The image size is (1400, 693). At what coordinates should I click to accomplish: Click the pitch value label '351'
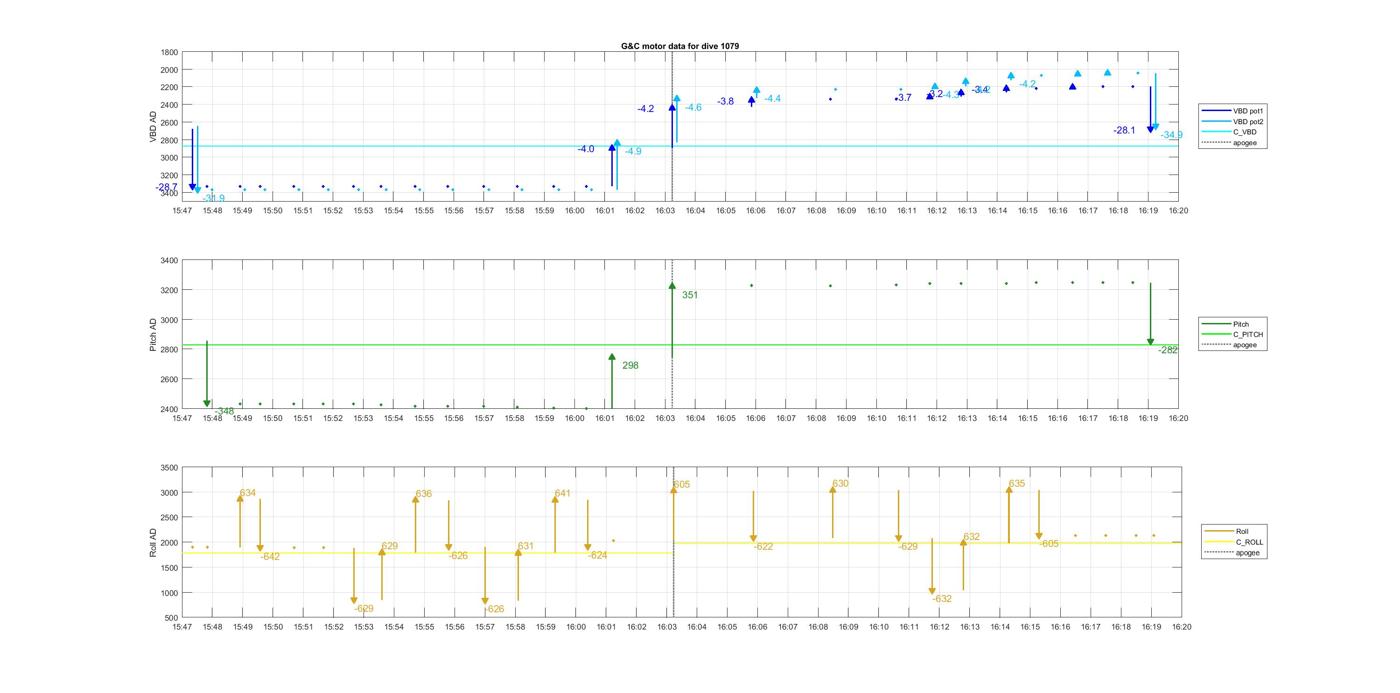coord(690,295)
